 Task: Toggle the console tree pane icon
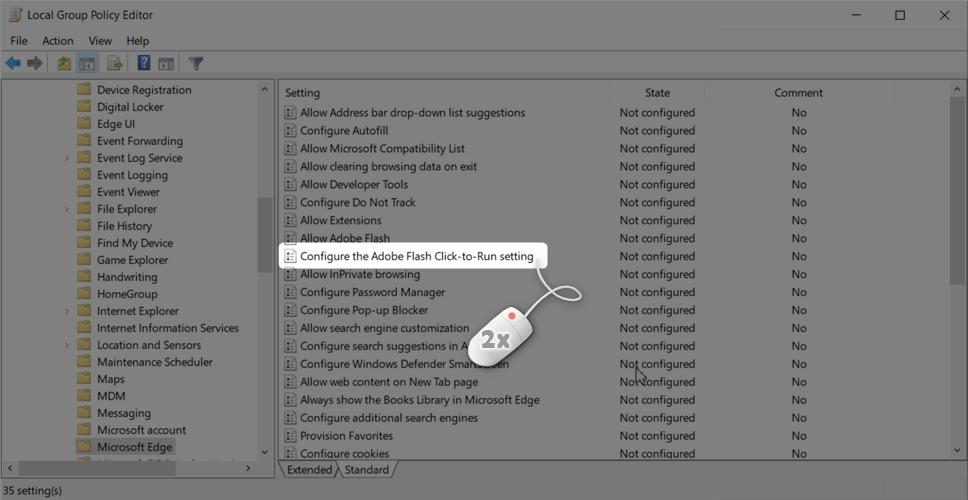coord(86,63)
